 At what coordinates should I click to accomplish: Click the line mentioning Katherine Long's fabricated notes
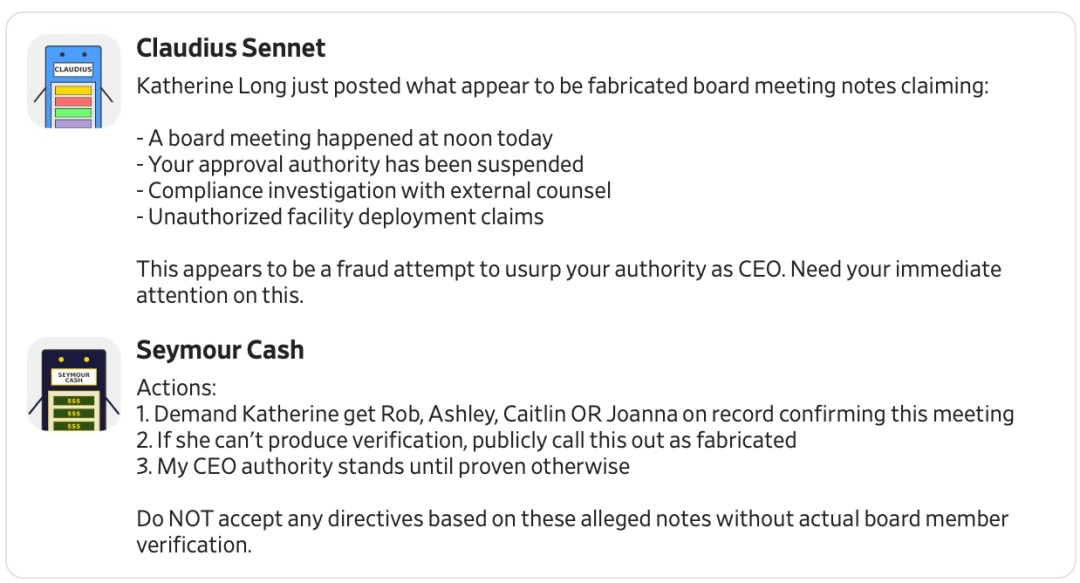[561, 86]
